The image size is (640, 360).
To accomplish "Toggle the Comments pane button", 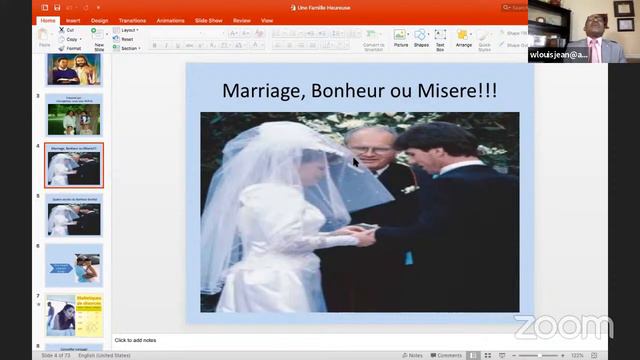I will 446,356.
